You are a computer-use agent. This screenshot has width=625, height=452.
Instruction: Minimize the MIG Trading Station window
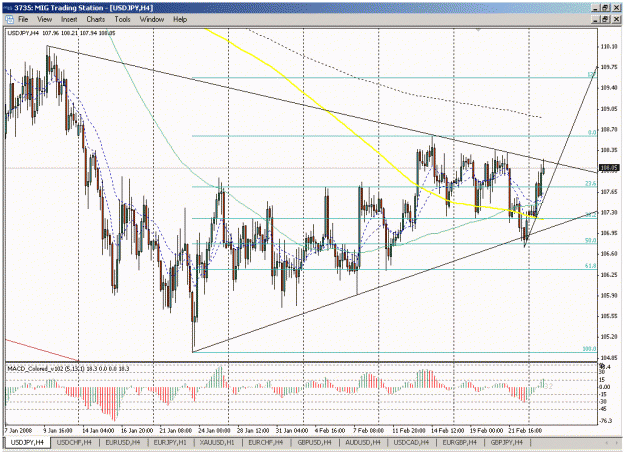coord(596,8)
